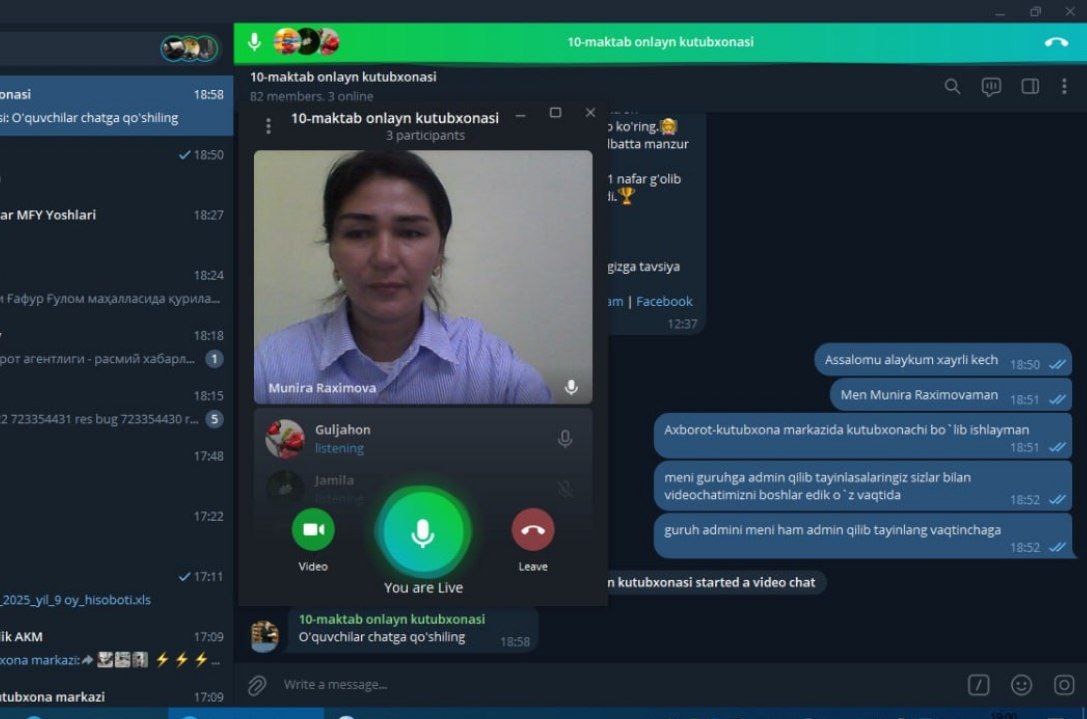Viewport: 1087px width, 719px height.
Task: Leave the video chat
Action: coord(532,530)
